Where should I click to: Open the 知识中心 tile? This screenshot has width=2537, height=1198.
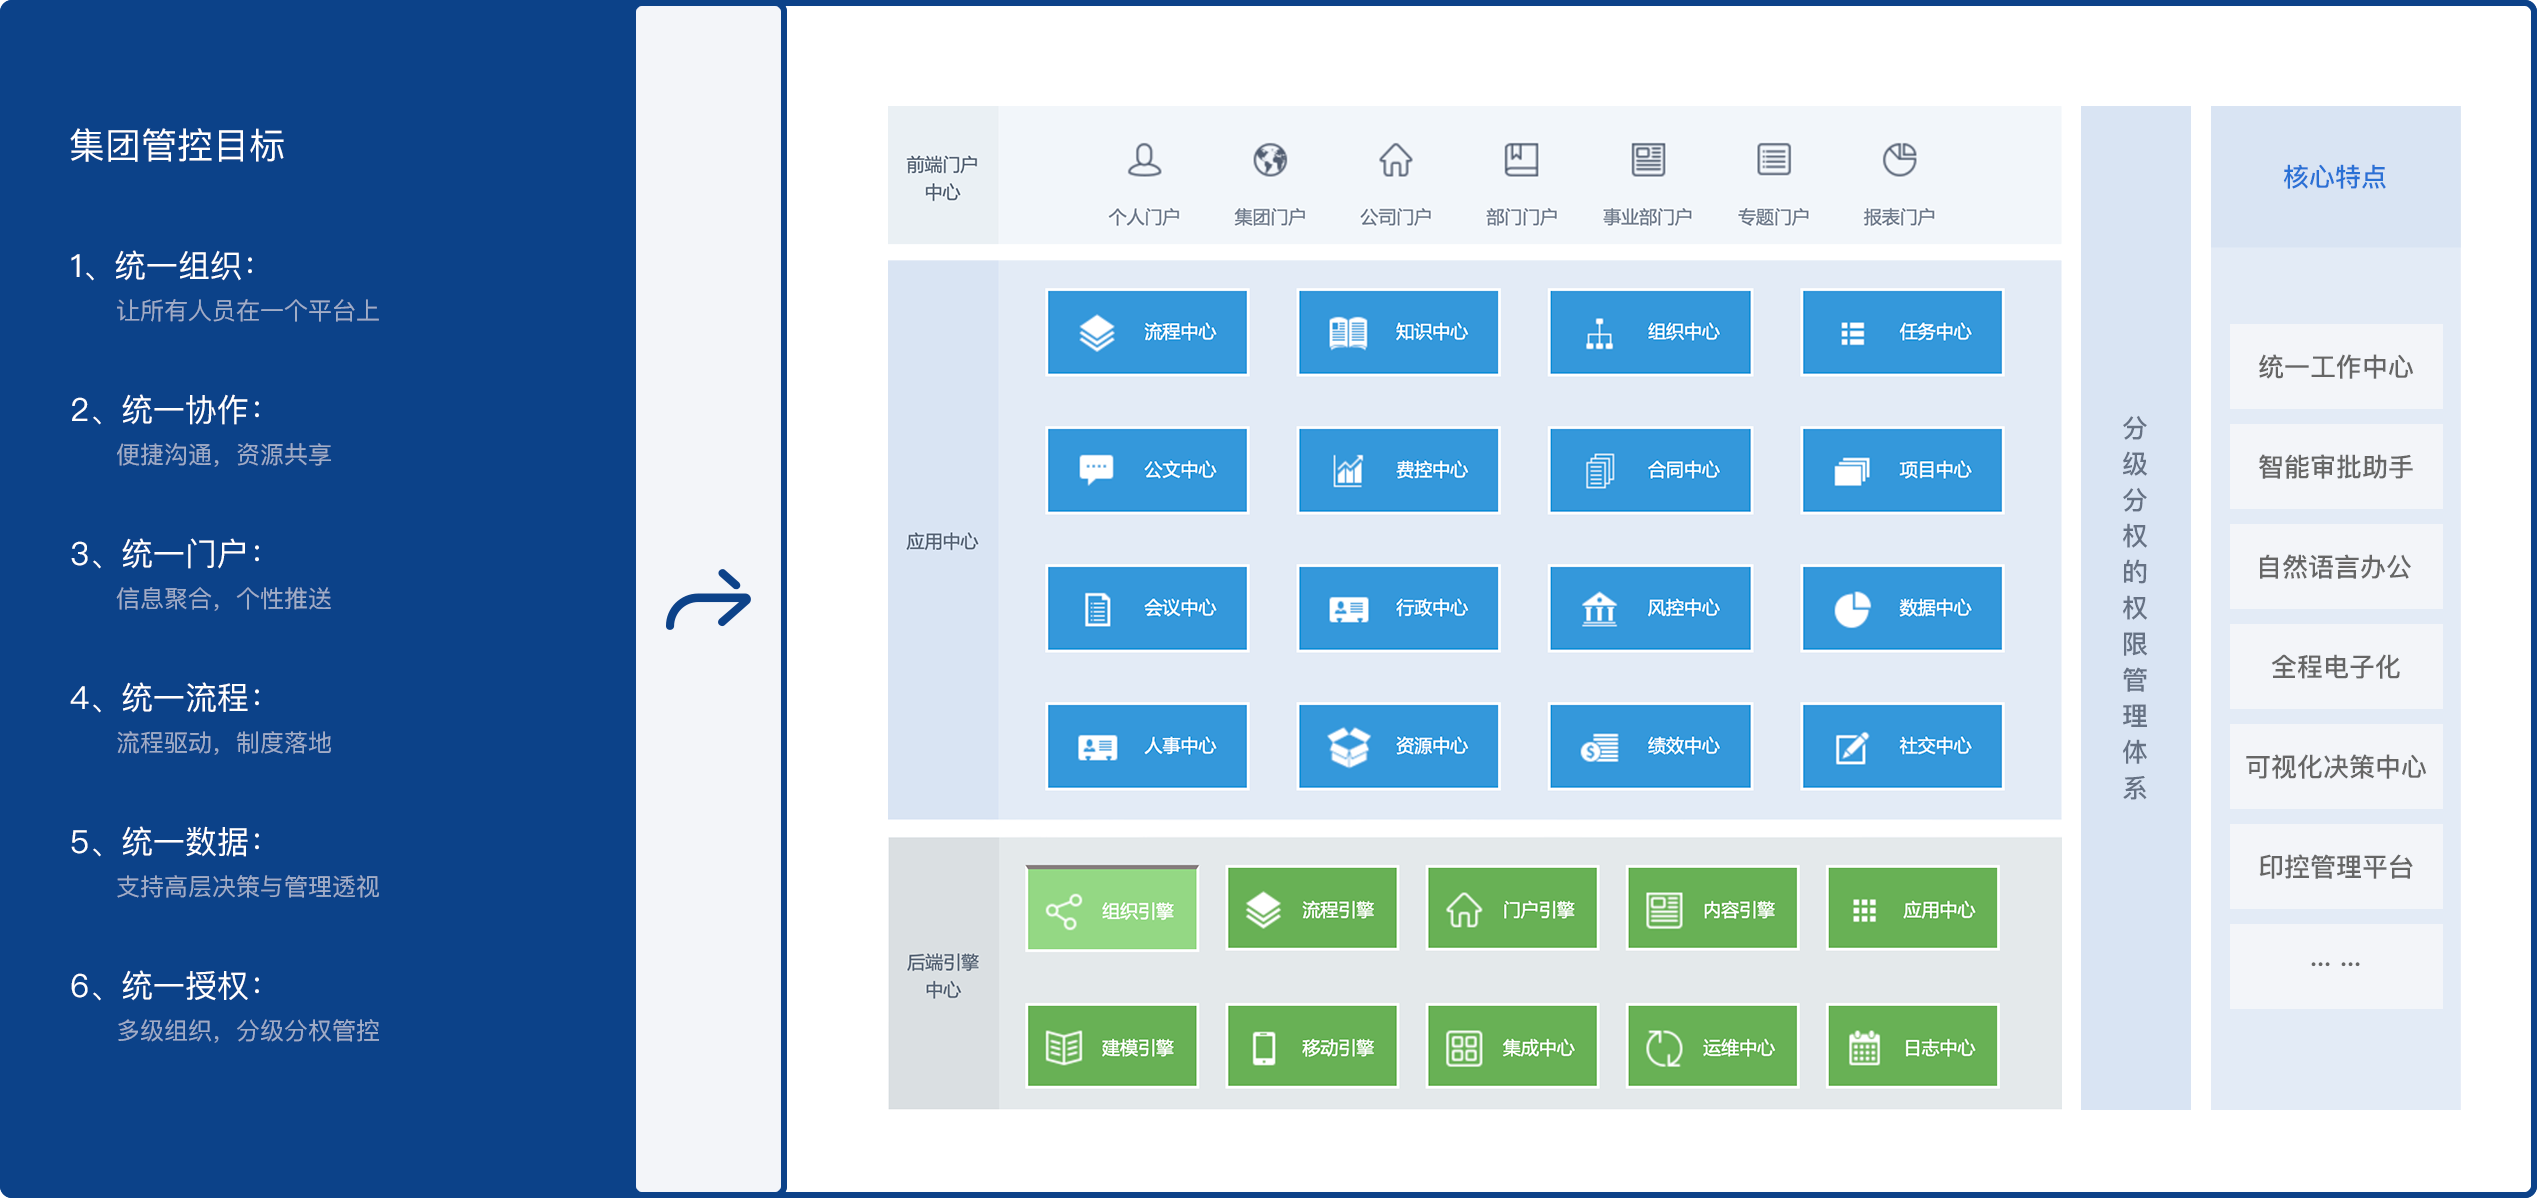pyautogui.click(x=1398, y=332)
